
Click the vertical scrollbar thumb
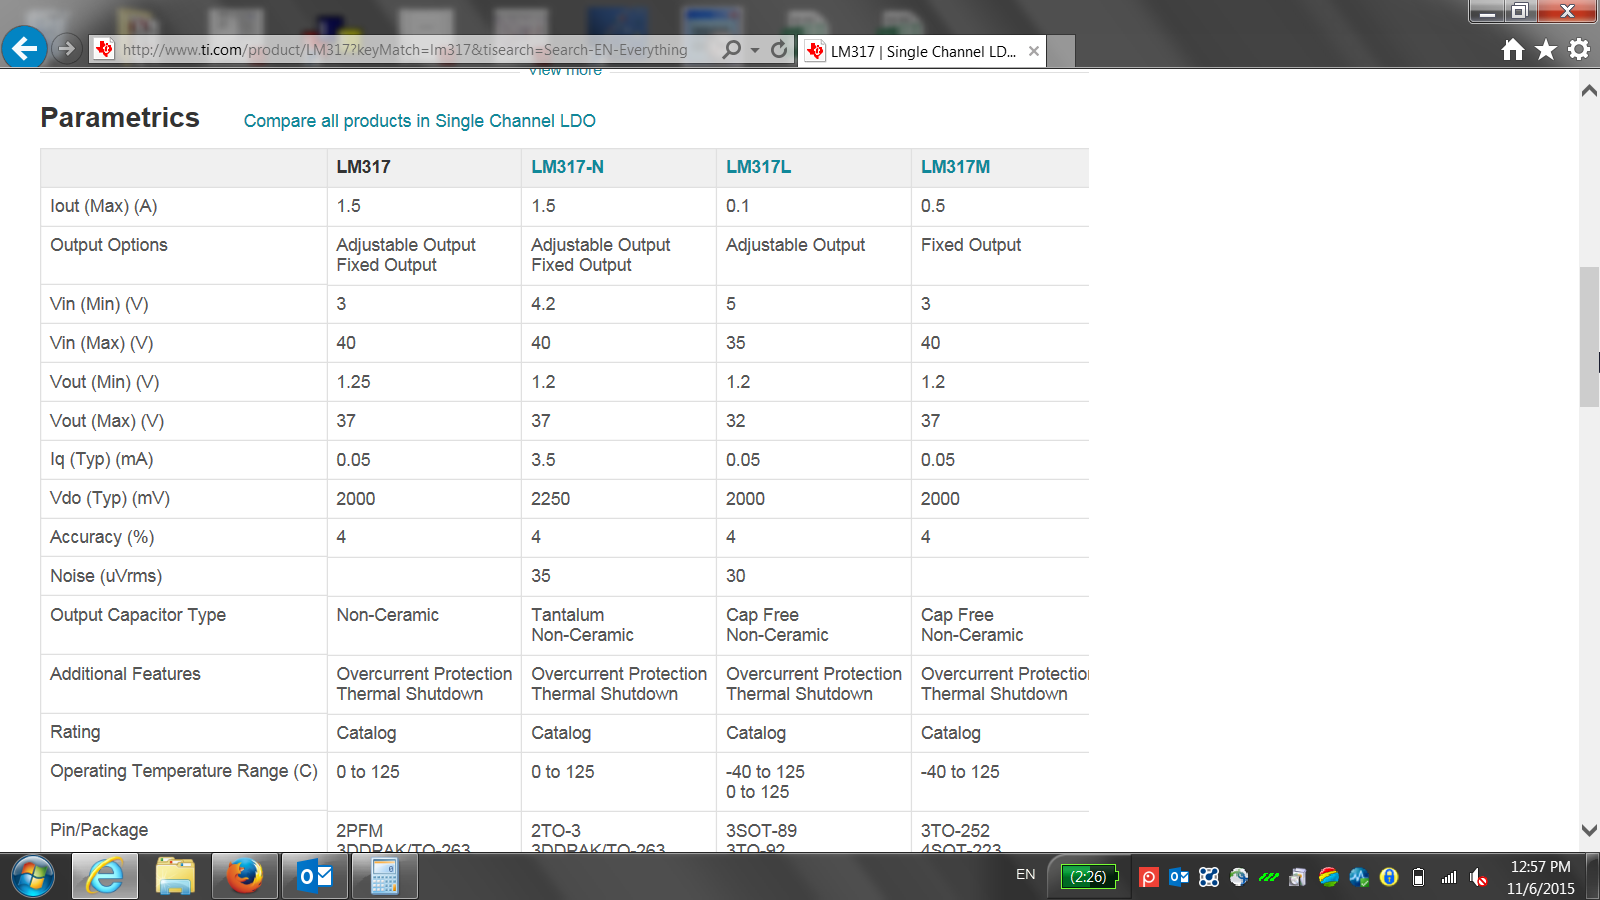coord(1589,337)
